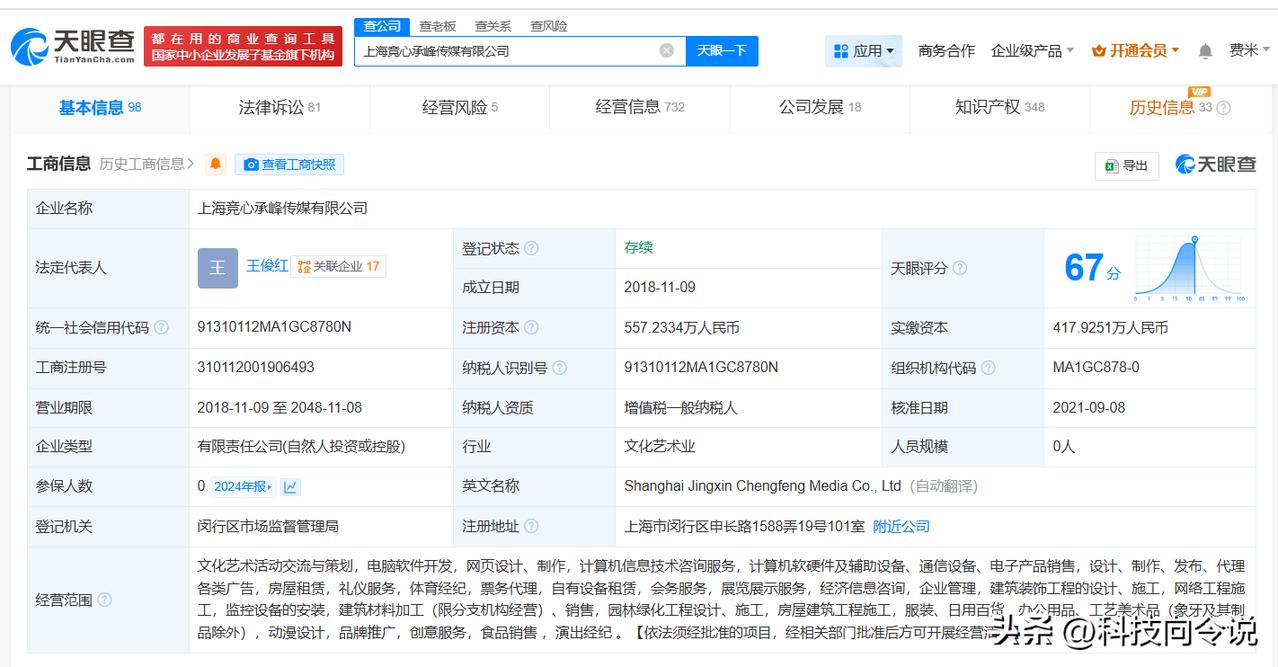
Task: Switch to the 知识产权 tab
Action: coord(1000,108)
